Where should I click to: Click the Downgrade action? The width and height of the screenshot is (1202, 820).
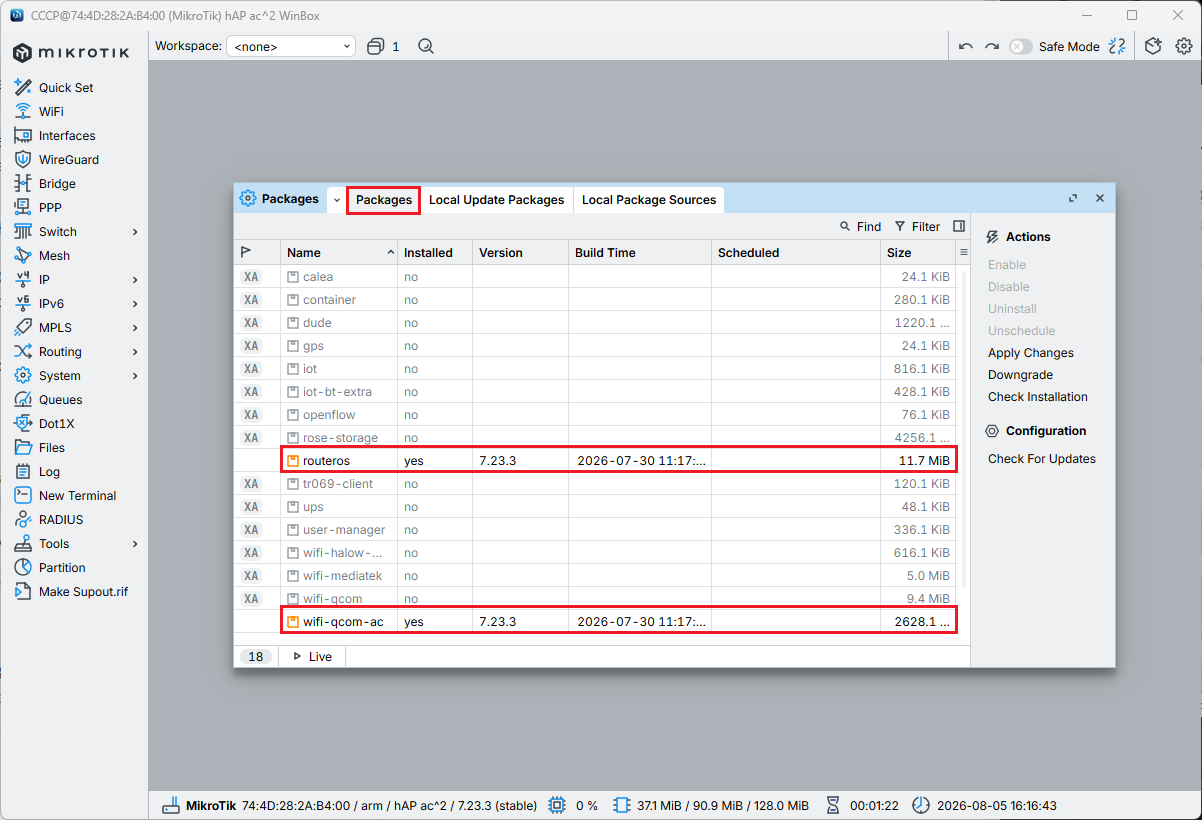pos(1020,375)
